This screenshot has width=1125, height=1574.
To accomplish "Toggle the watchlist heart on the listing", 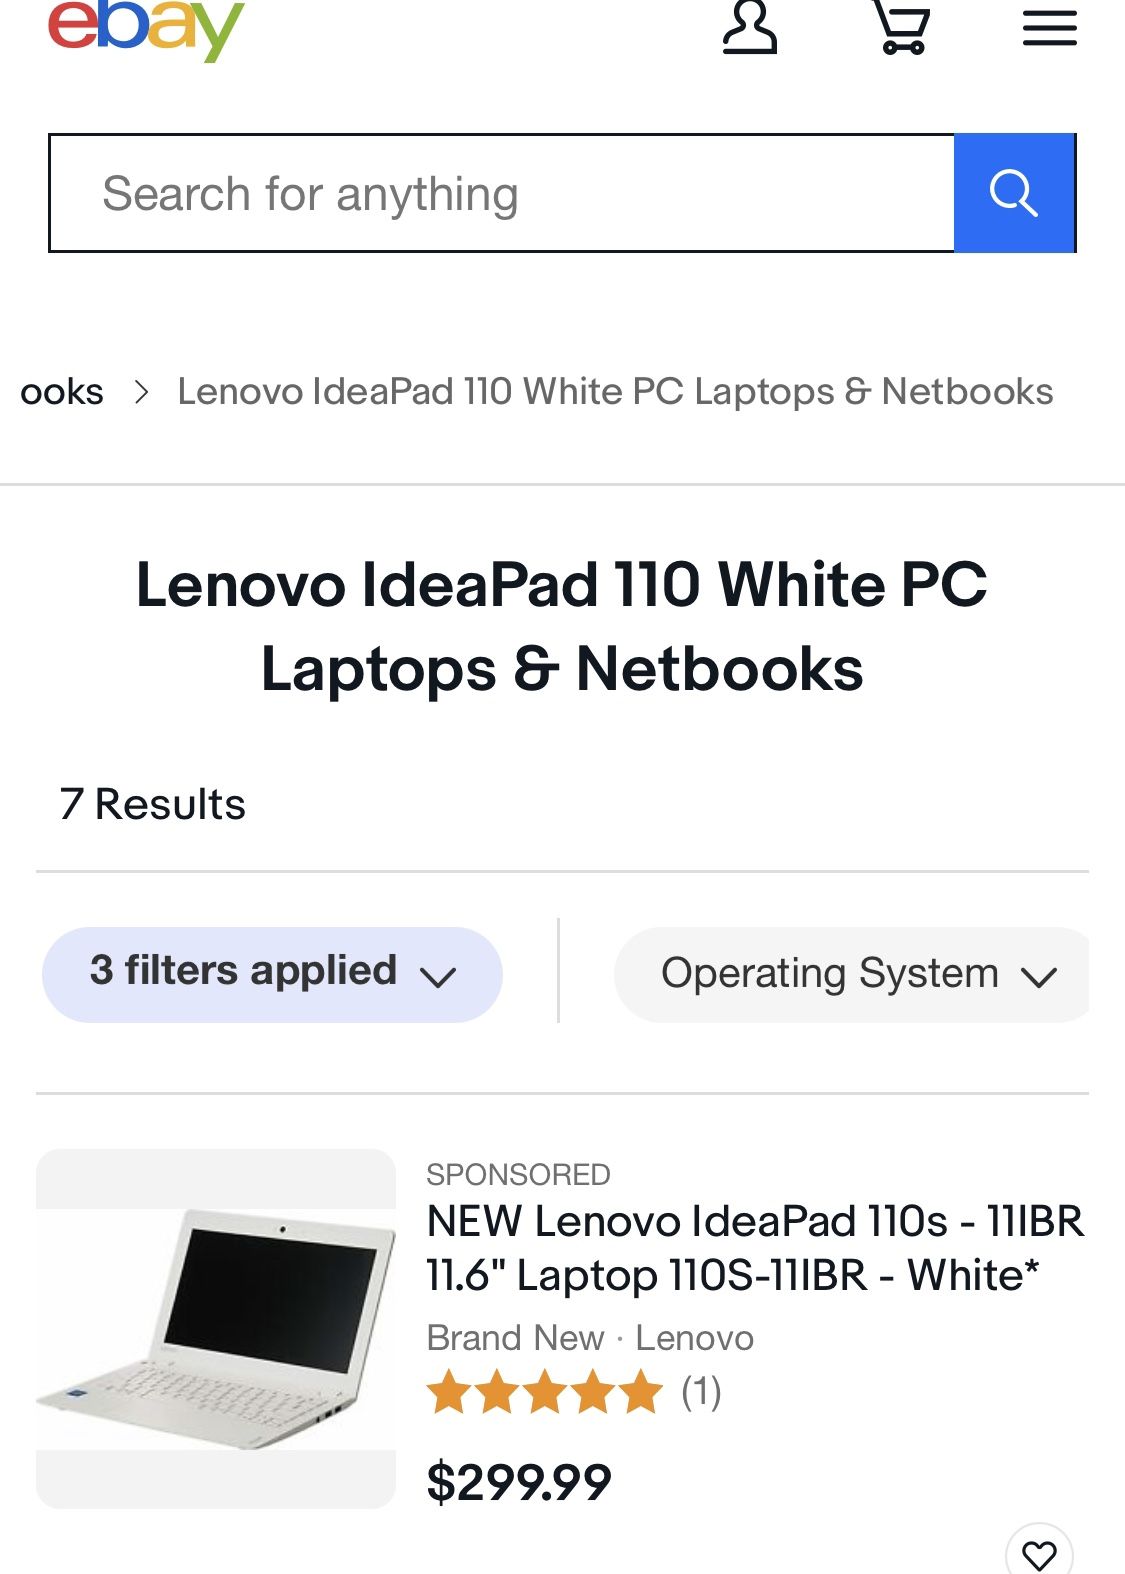I will click(1040, 1554).
